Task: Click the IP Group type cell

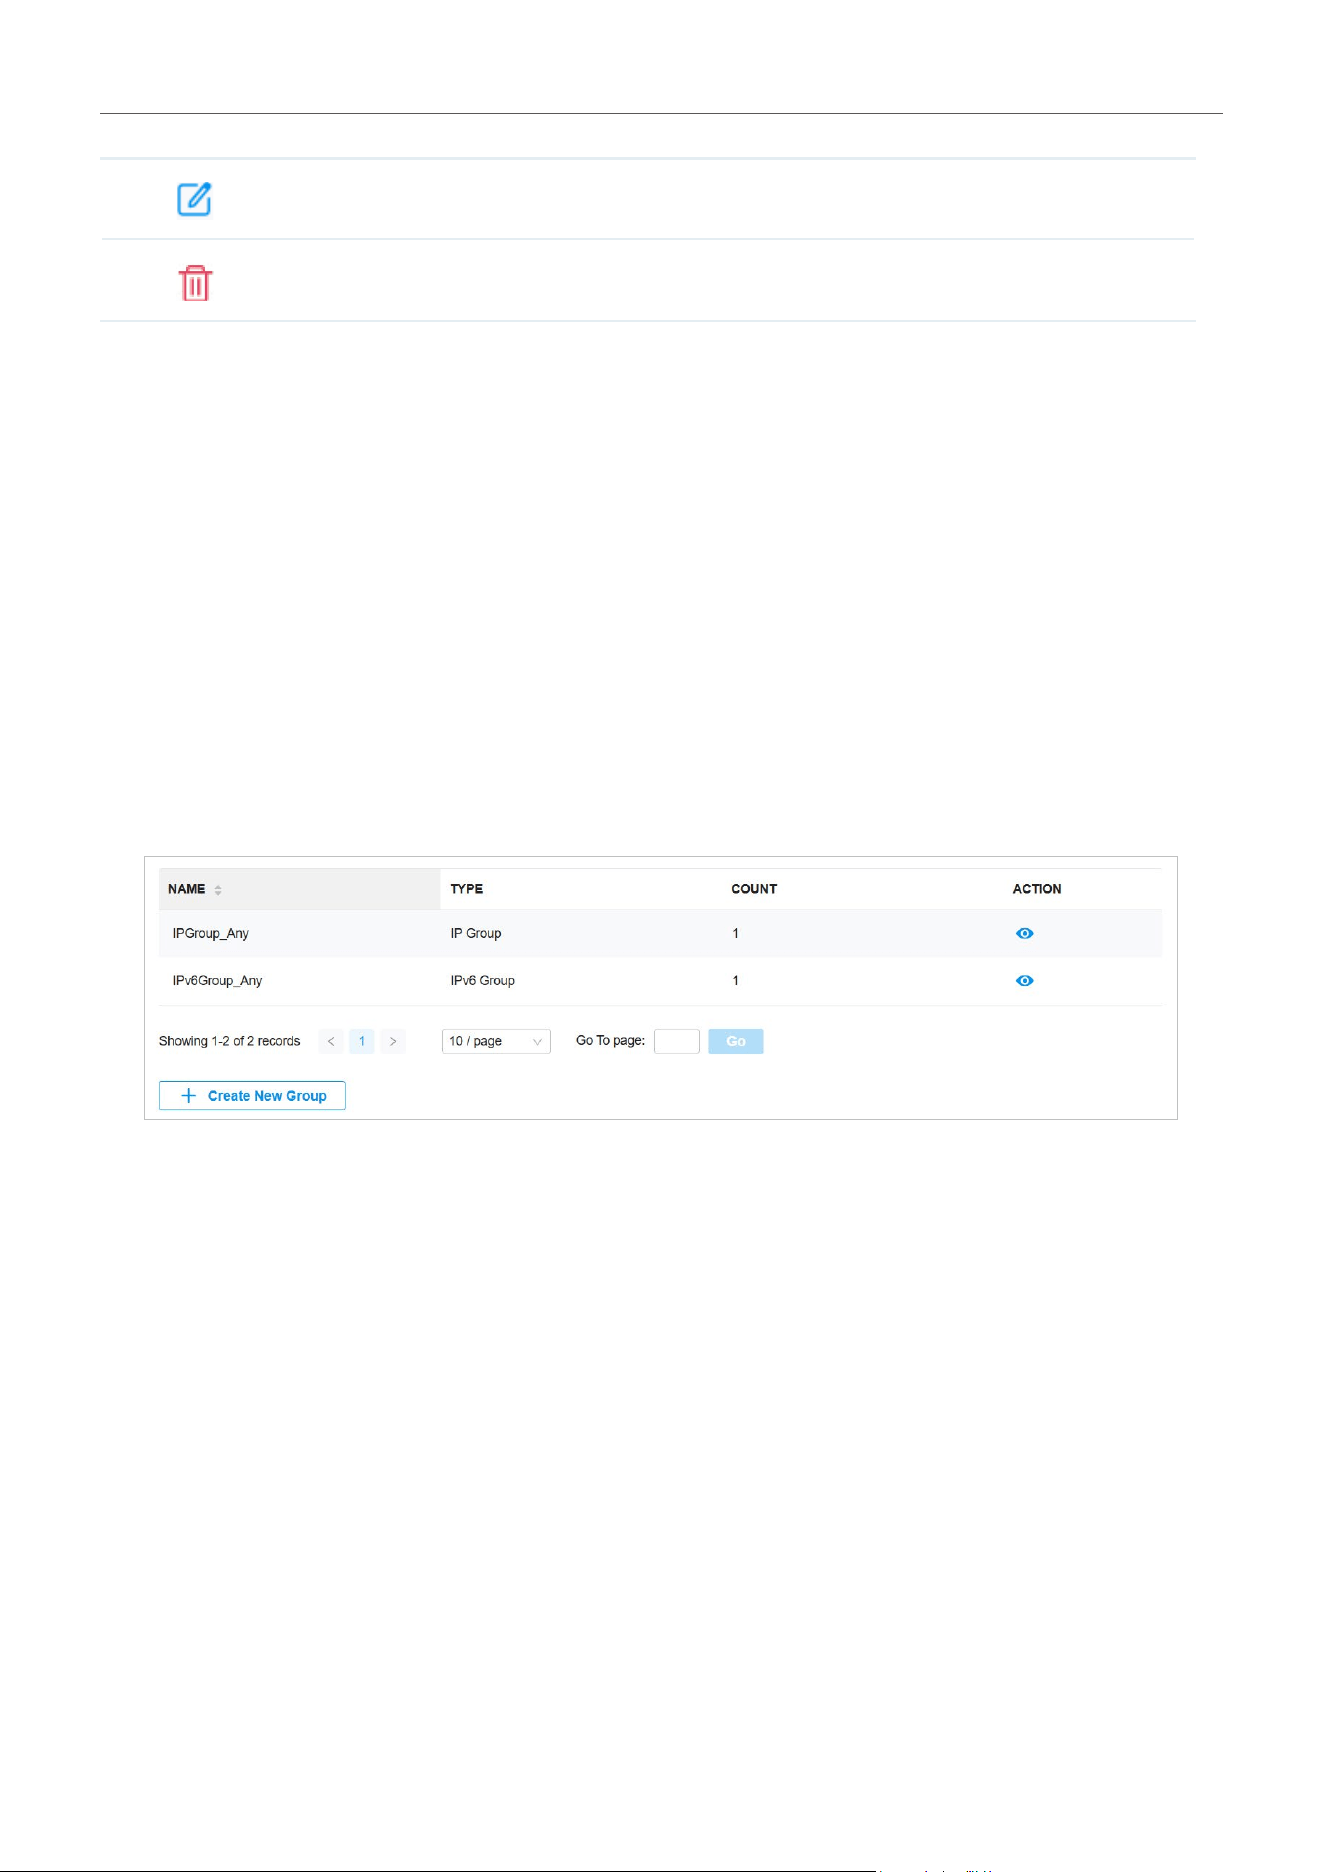Action: [x=476, y=933]
